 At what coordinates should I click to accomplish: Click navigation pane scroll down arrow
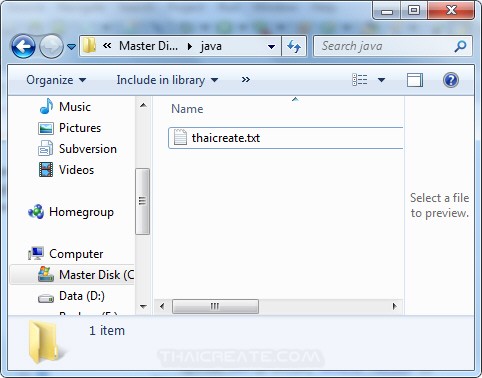[143, 306]
